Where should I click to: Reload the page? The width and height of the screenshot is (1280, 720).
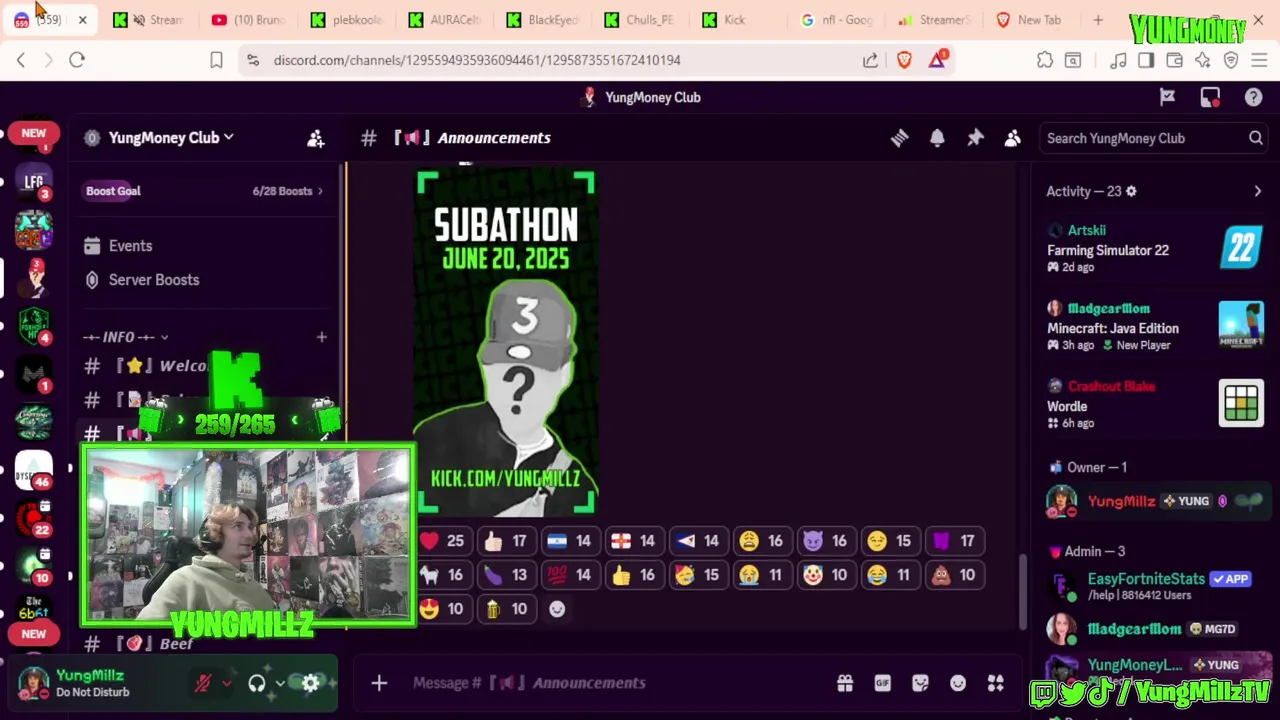coord(77,60)
